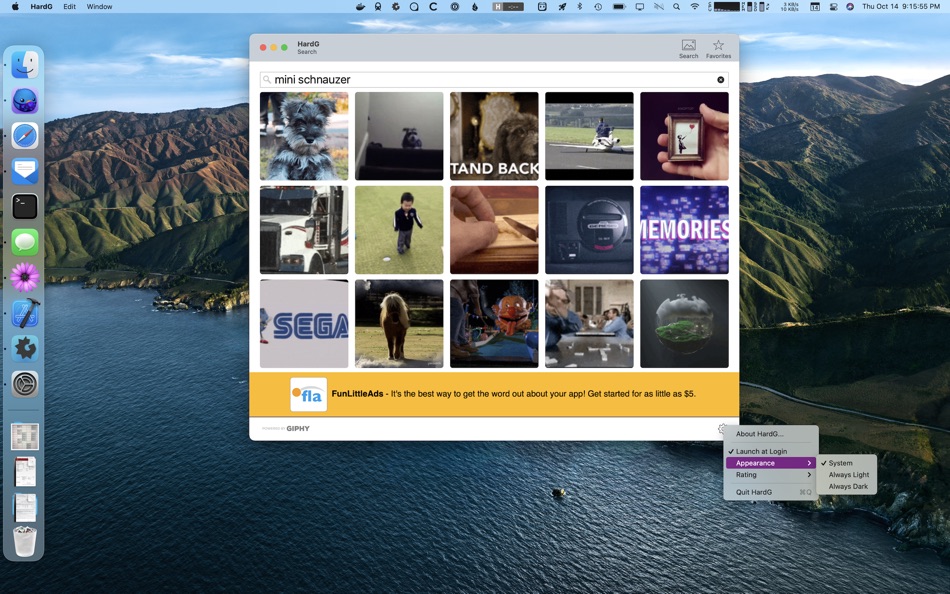This screenshot has width=950, height=594.
Task: Choose About HardG... from the menu
Action: [x=771, y=434]
